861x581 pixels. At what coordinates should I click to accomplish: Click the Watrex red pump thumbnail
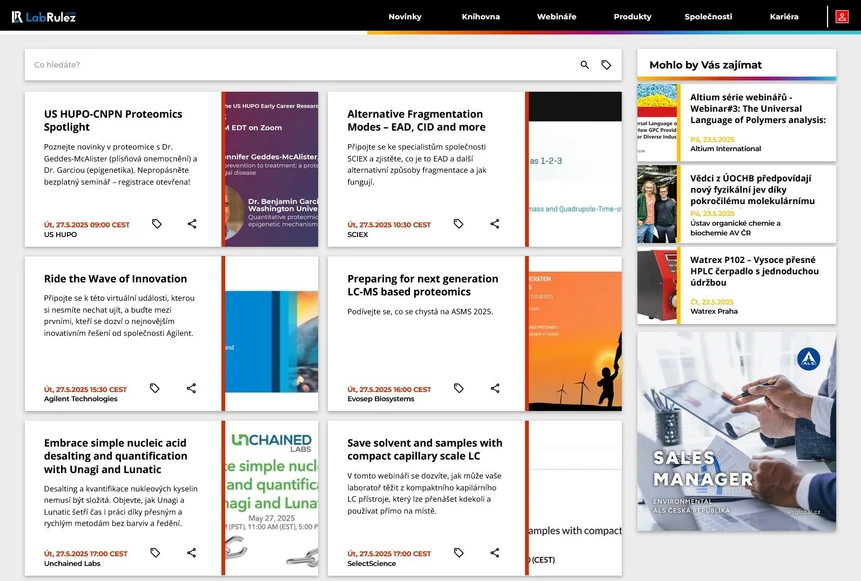(x=657, y=285)
